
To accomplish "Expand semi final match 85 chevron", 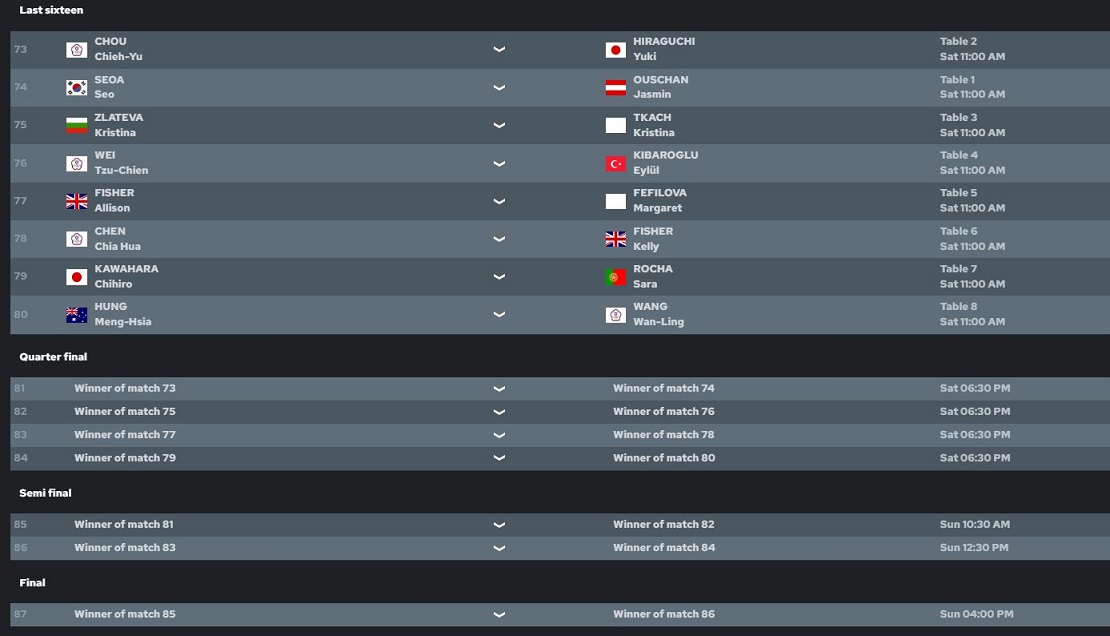I will 499,524.
